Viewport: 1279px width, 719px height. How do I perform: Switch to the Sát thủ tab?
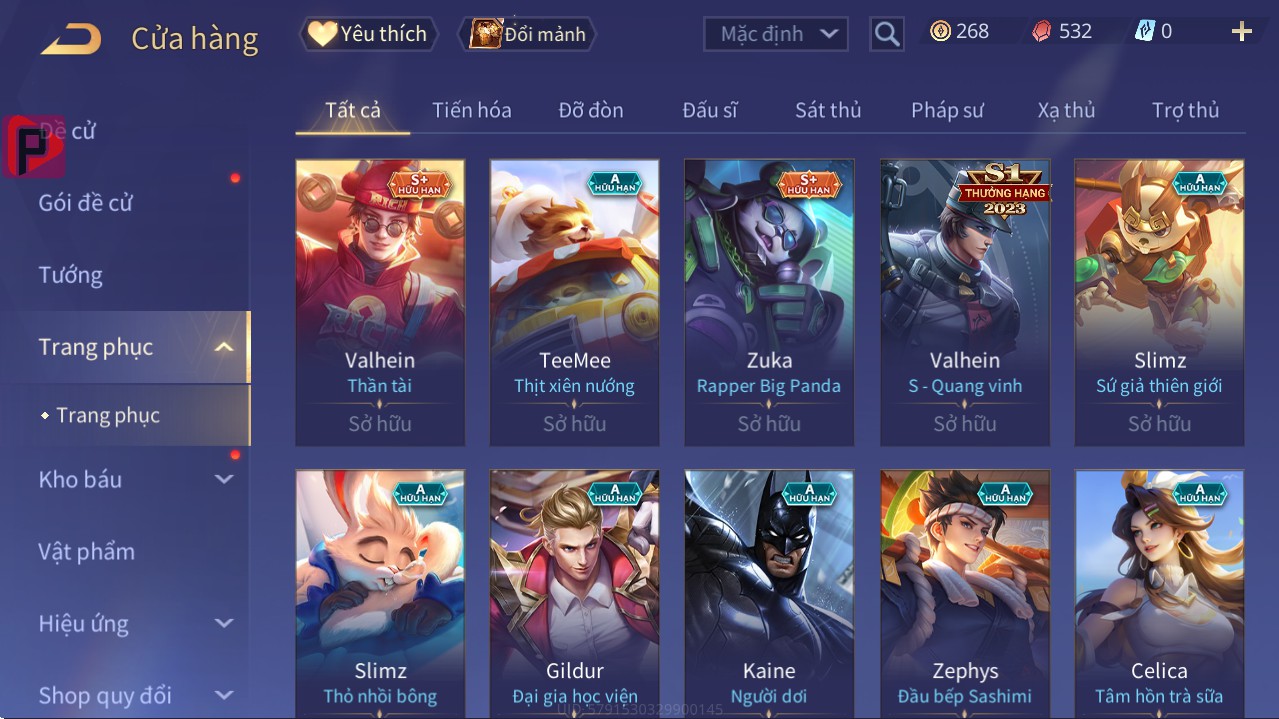click(x=828, y=110)
